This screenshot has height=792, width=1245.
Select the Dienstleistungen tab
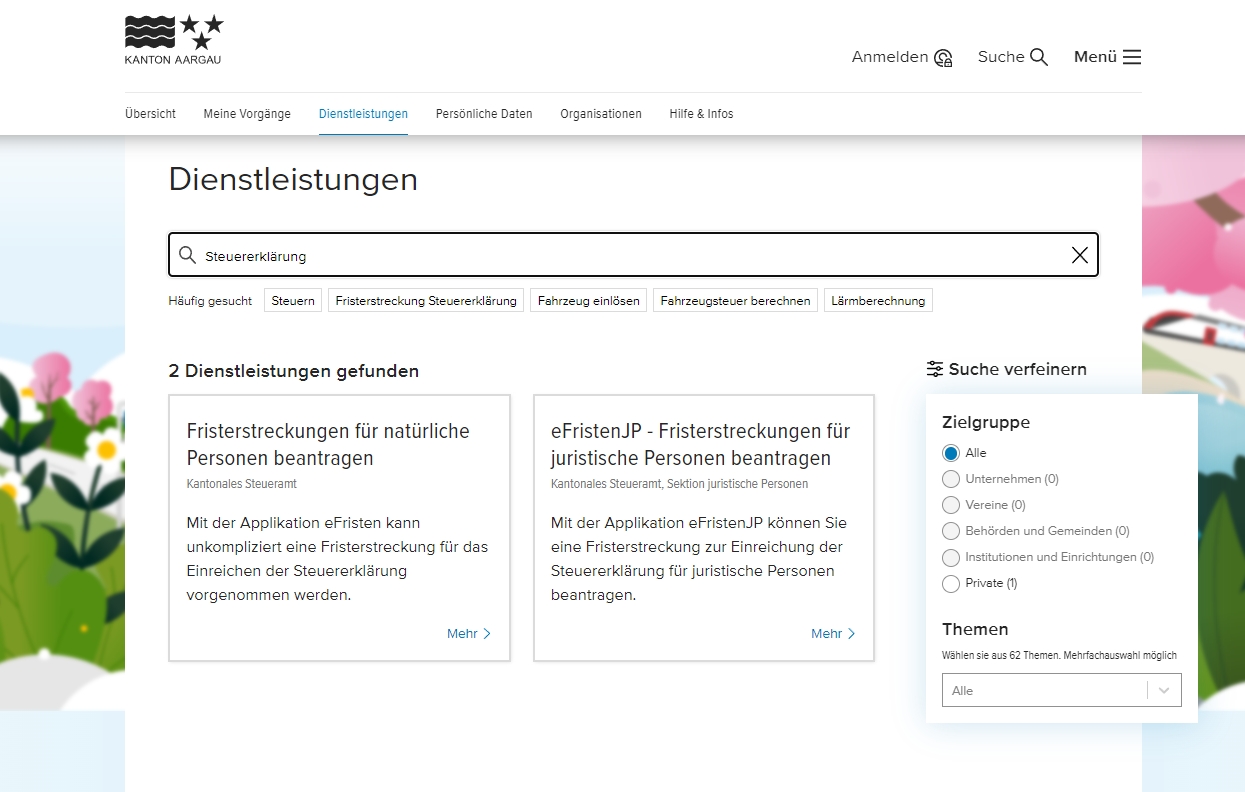(x=363, y=114)
